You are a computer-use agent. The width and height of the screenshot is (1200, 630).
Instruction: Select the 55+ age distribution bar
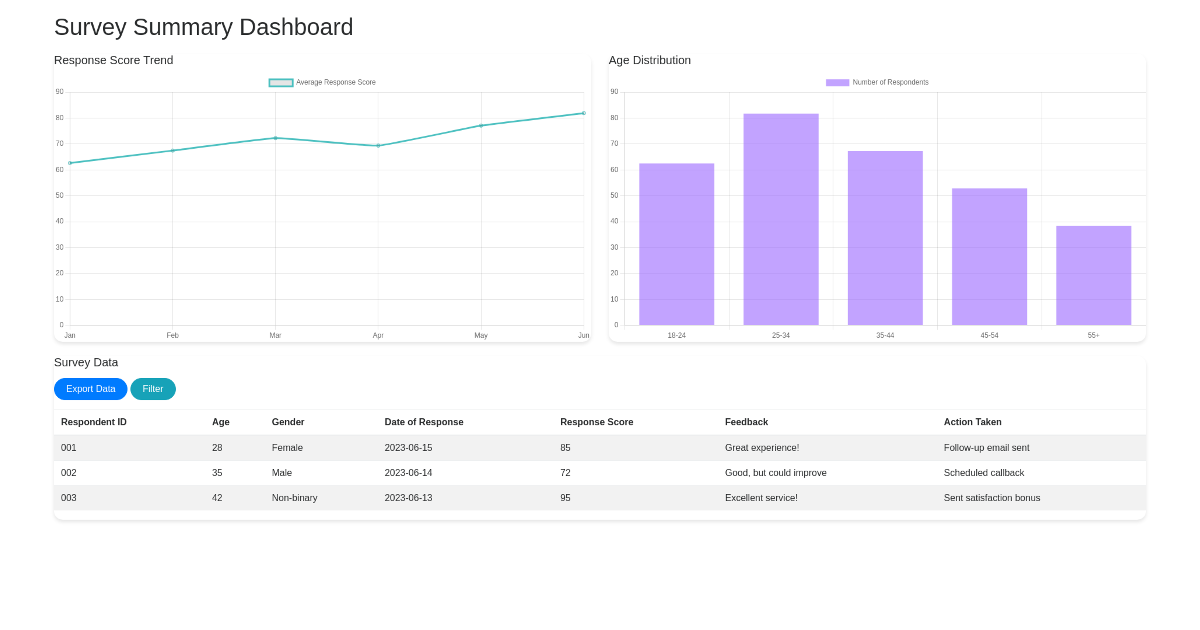(x=1093, y=277)
